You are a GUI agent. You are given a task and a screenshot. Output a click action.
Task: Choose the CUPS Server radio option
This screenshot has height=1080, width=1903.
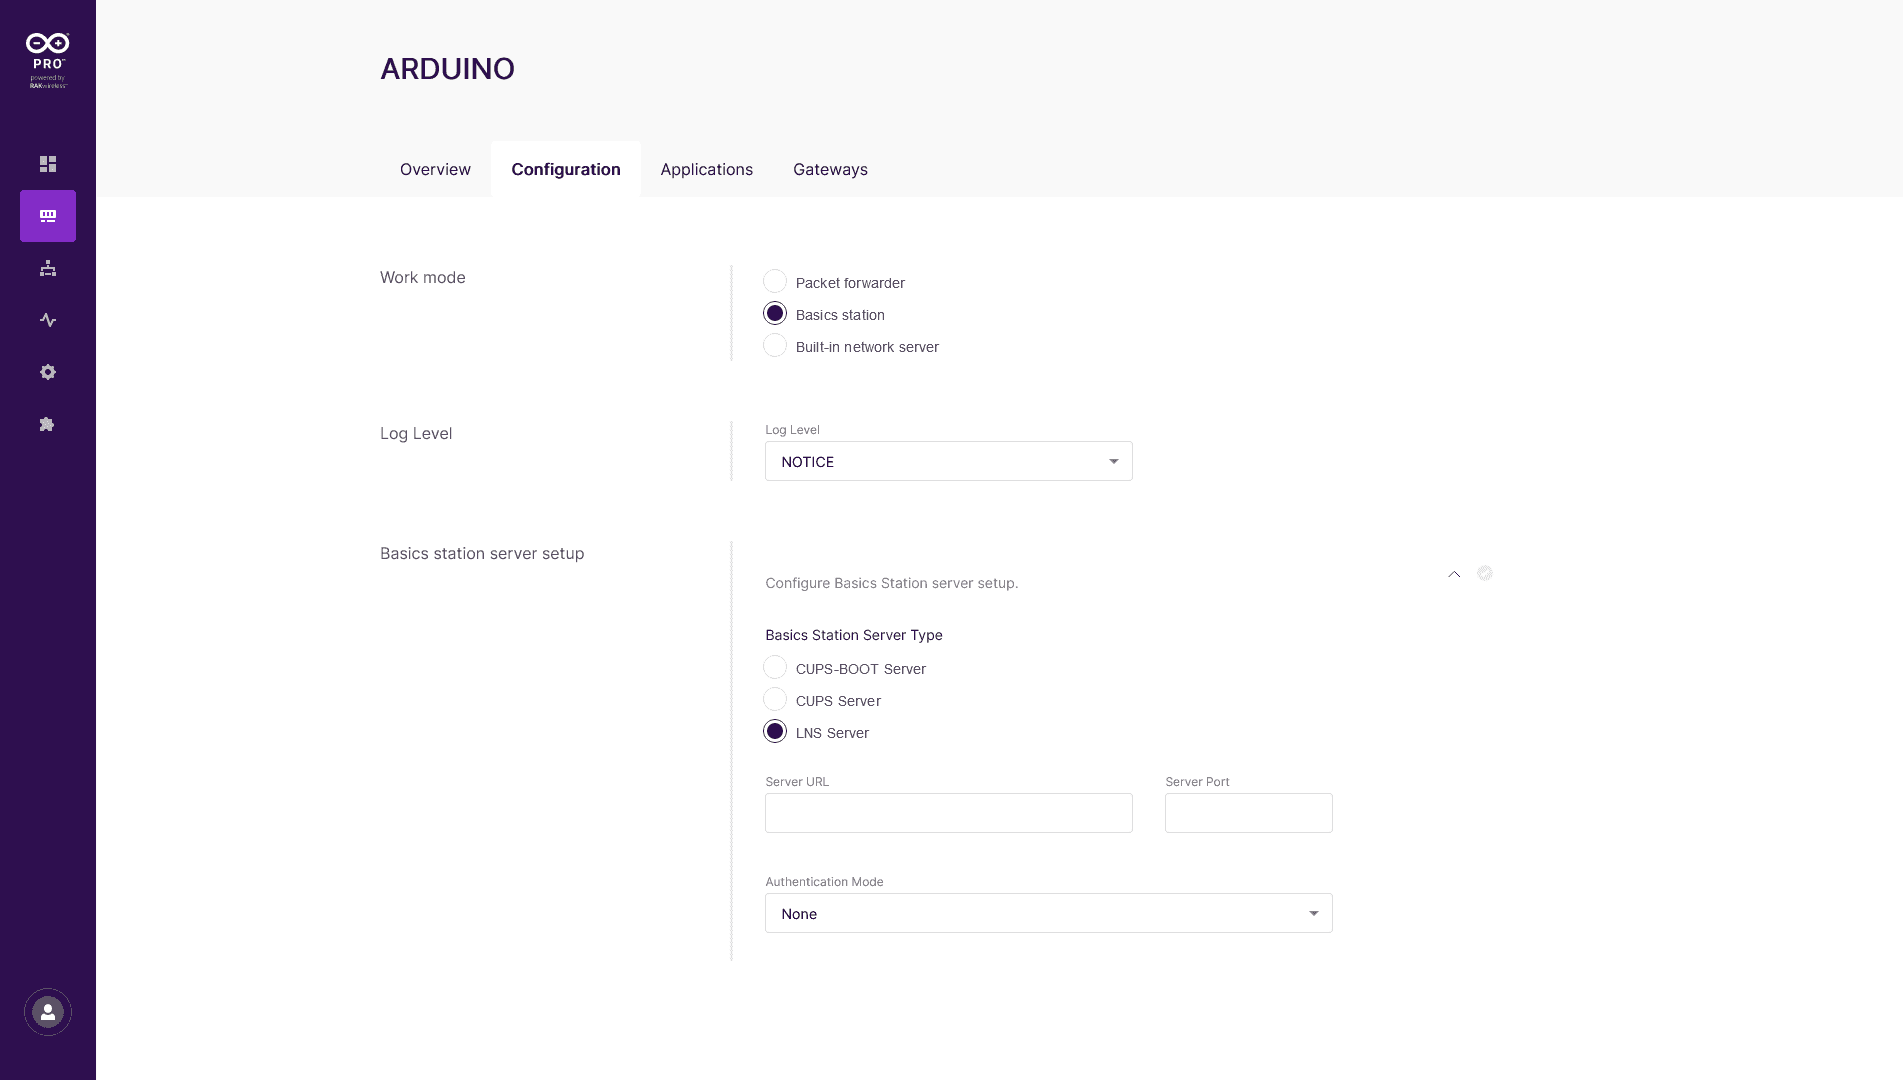click(x=775, y=700)
